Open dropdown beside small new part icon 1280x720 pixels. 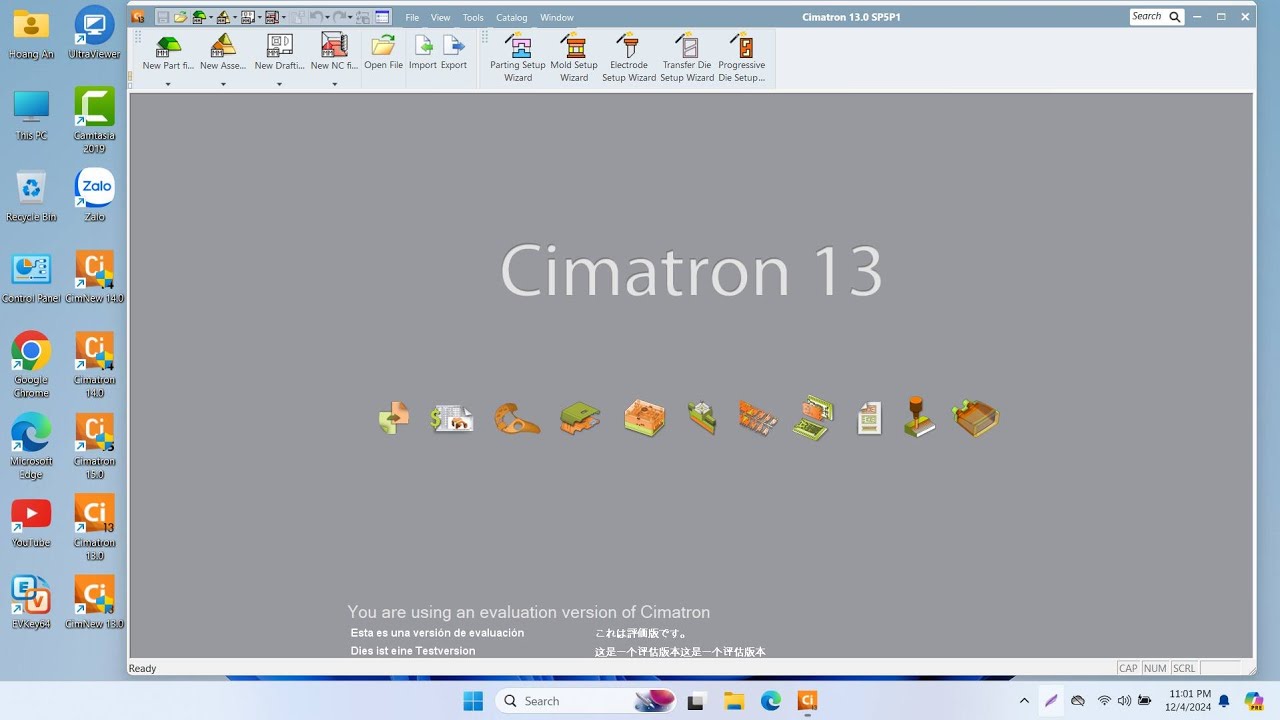211,17
